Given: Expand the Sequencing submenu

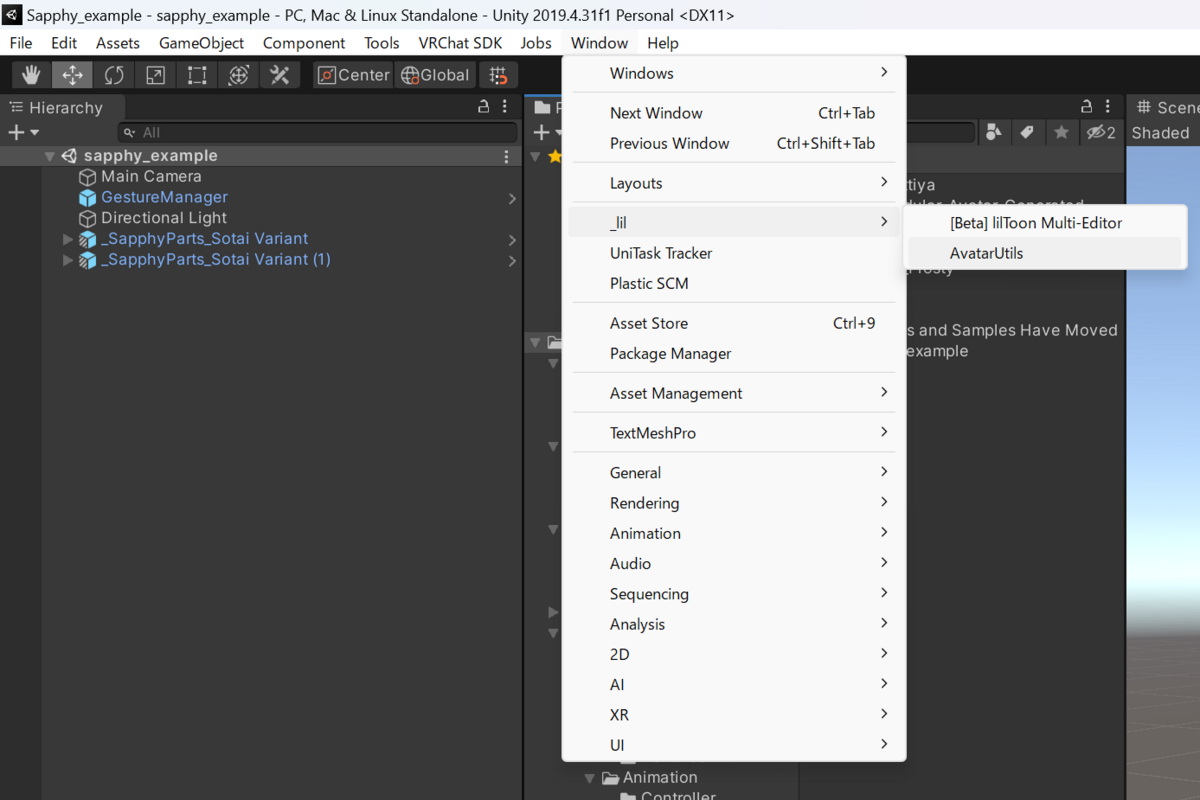Looking at the screenshot, I should point(735,593).
